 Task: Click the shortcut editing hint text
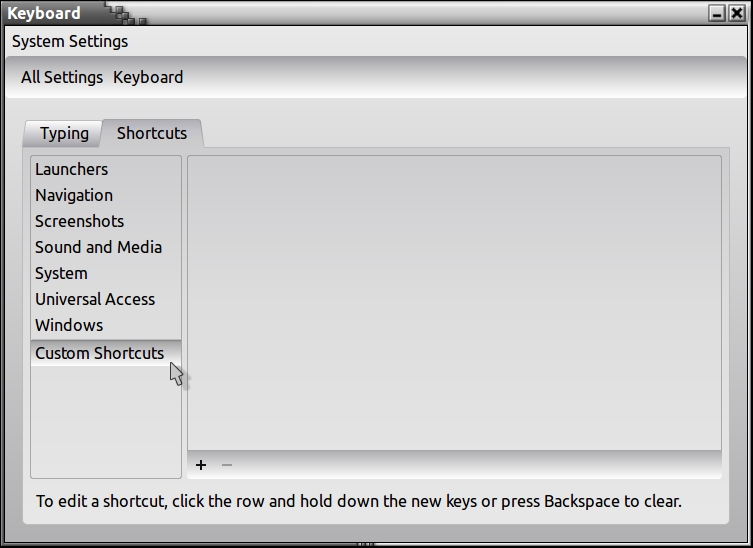coord(358,501)
